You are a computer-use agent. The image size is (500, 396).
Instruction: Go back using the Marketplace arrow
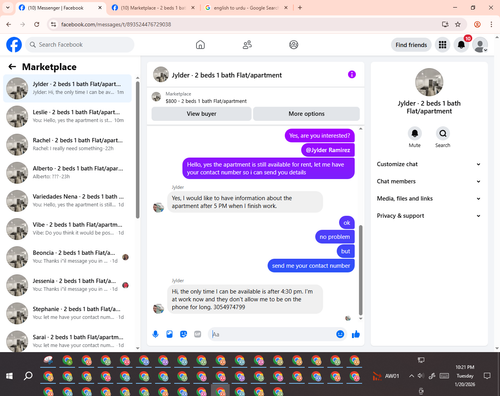tap(12, 67)
